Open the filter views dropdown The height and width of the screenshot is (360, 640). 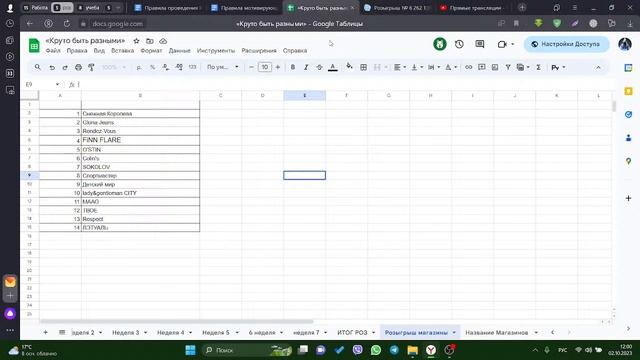pyautogui.click(x=523, y=67)
